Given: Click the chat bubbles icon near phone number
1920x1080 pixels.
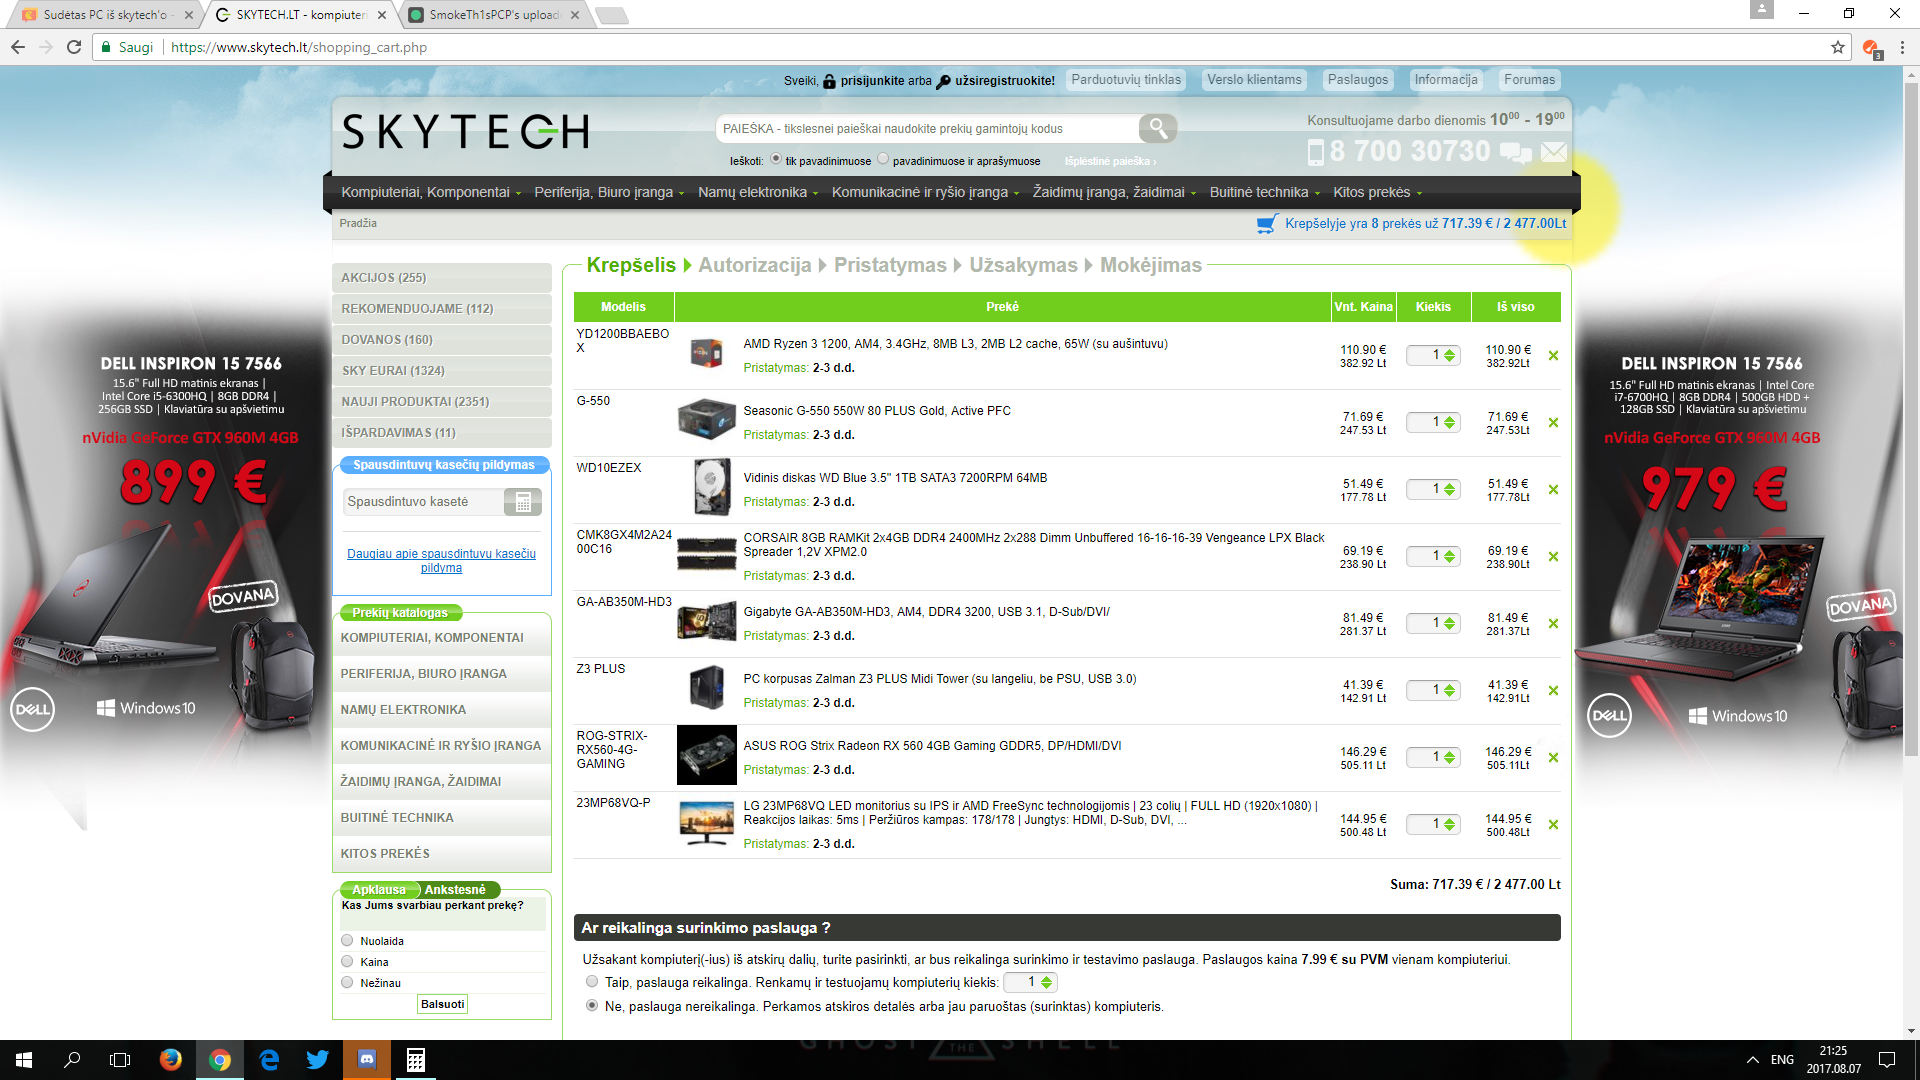Looking at the screenshot, I should [1516, 152].
